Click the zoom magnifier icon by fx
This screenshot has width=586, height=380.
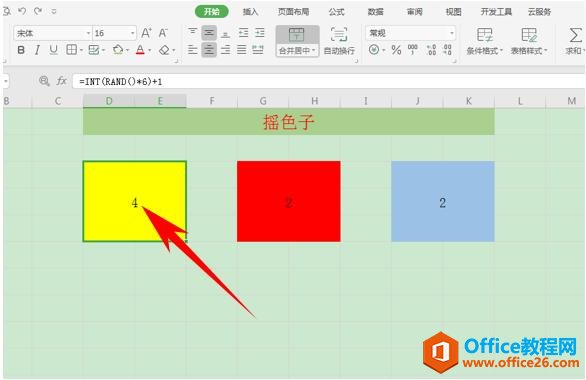point(44,81)
